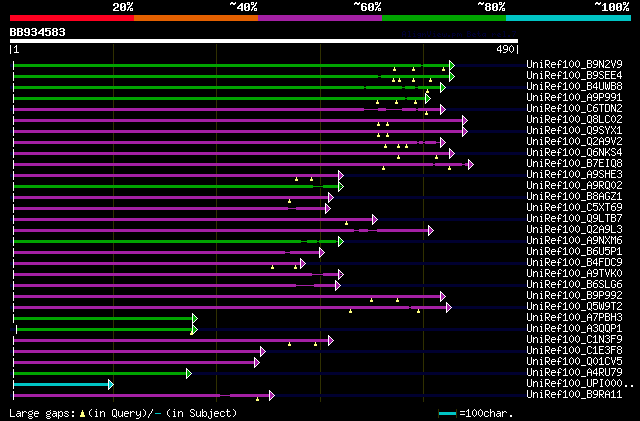Click the arrowhead on the UniRef100_Q5W9T2 row
Viewport: 640px width, 421px height.
coord(449,307)
